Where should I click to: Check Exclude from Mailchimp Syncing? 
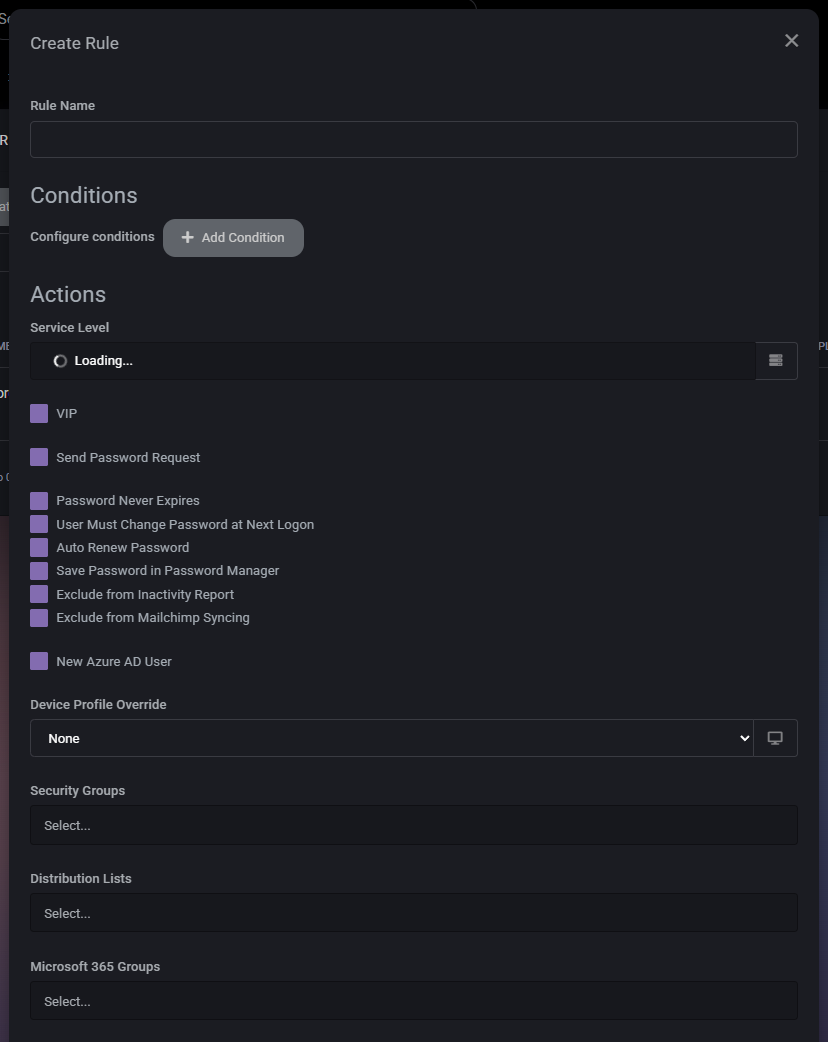coord(39,617)
